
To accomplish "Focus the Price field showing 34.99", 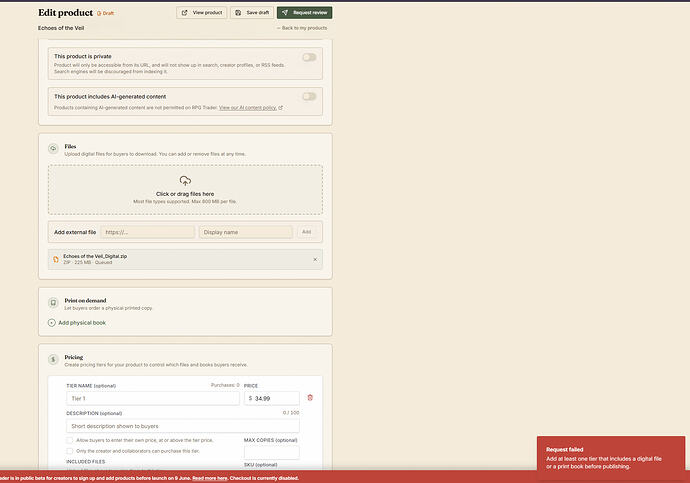I will point(272,399).
